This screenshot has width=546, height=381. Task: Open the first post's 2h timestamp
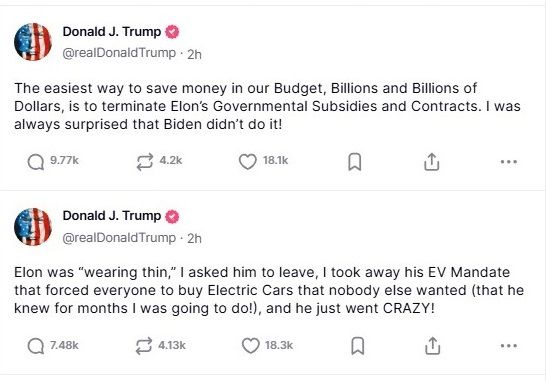coord(194,54)
